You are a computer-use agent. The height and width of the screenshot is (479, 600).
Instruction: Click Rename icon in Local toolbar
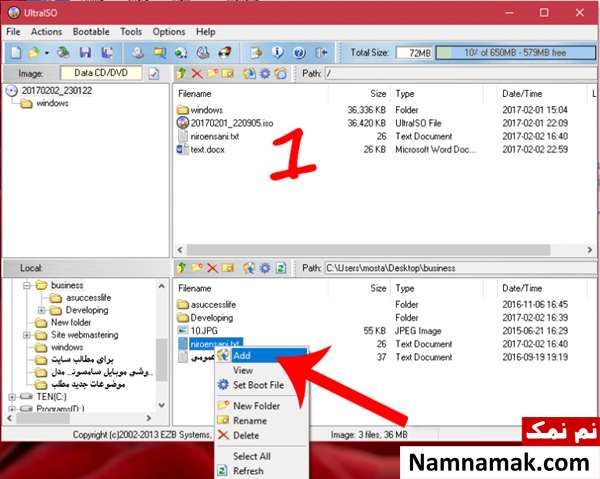[228, 268]
